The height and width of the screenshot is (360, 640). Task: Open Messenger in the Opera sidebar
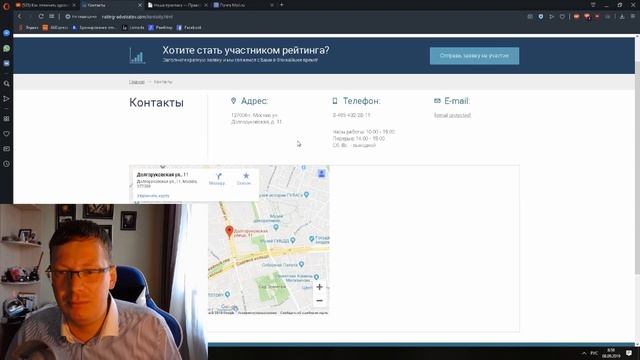click(x=6, y=33)
